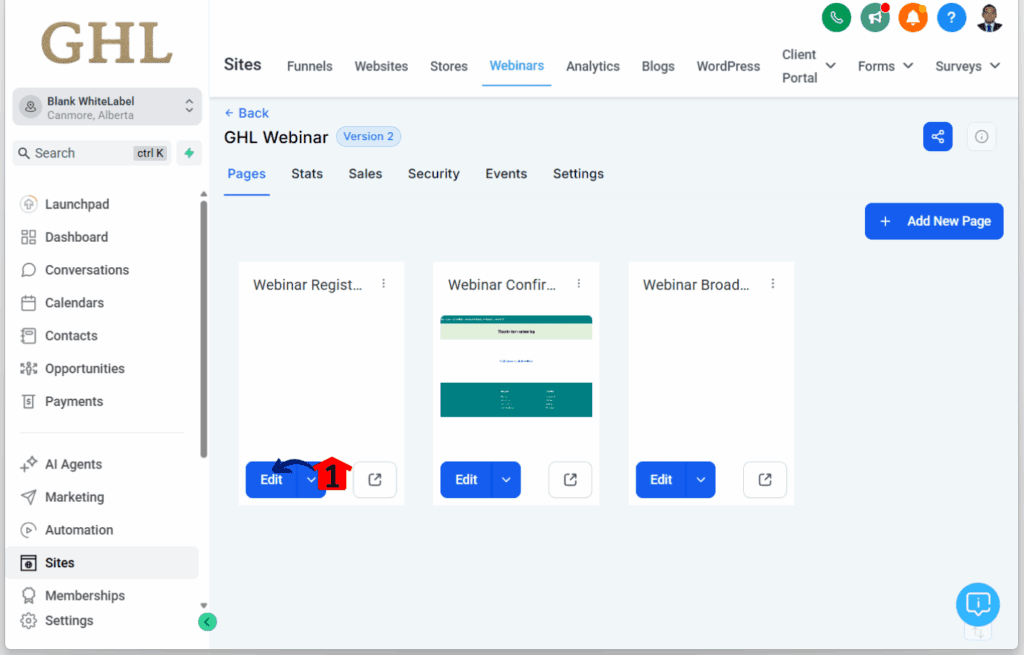Click the blue help question-mark icon
Viewport: 1024px width, 655px height.
951,18
